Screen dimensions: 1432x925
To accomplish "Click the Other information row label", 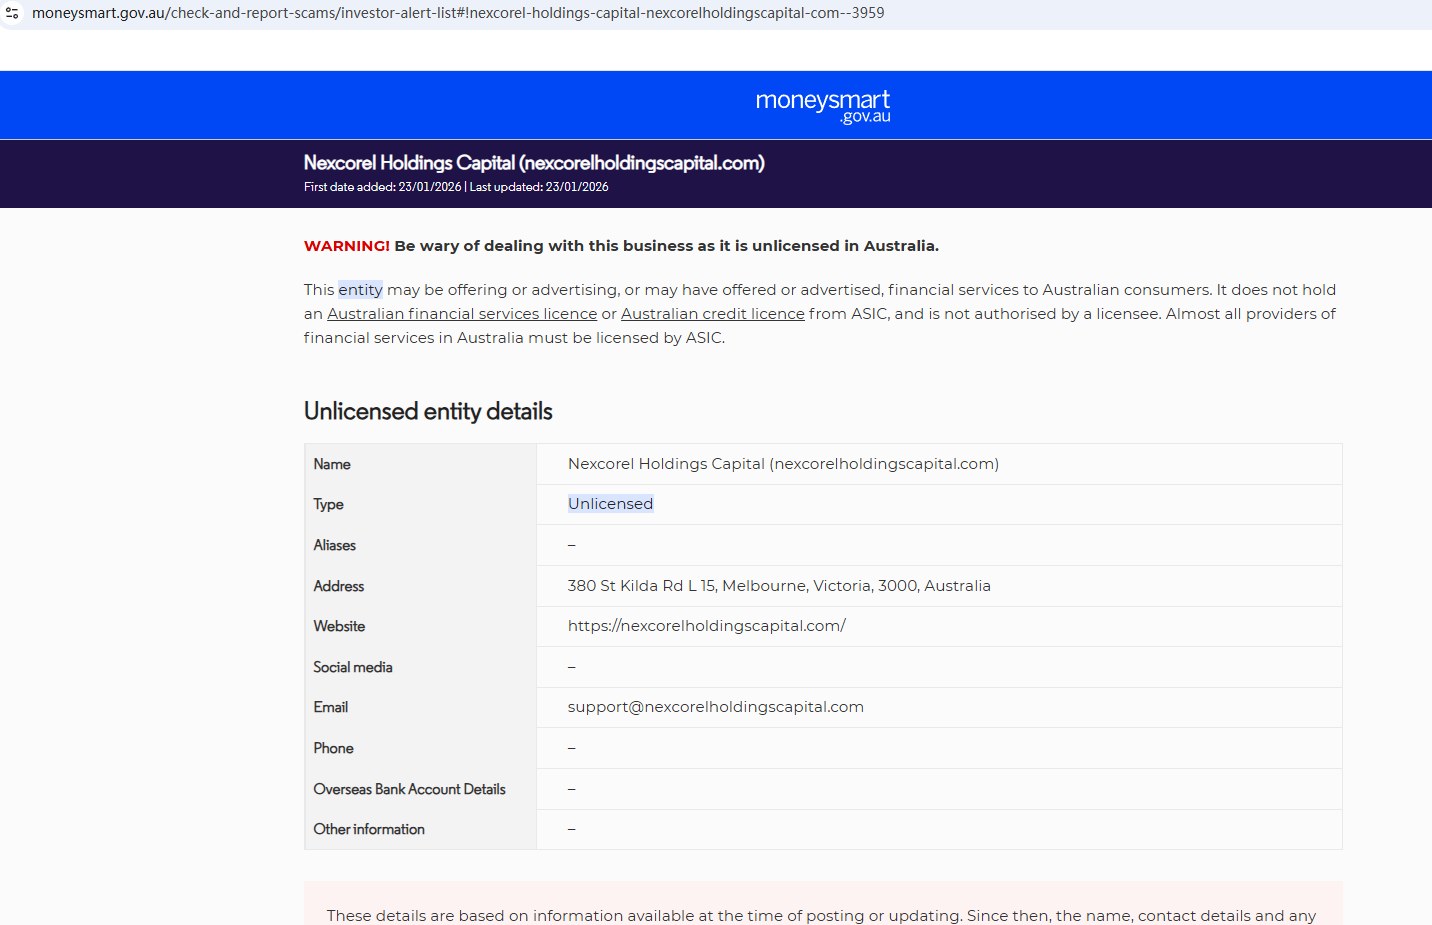I will (369, 829).
